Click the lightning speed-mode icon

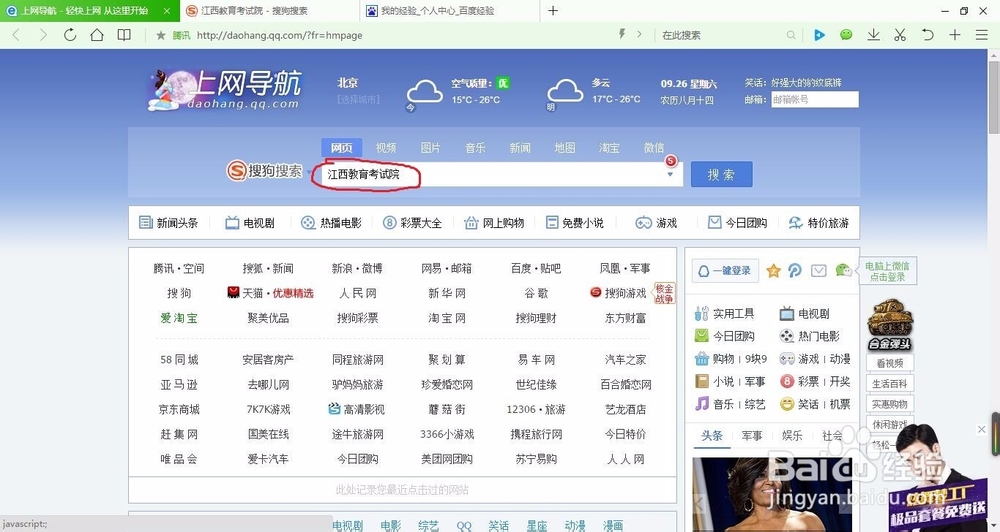tap(622, 34)
